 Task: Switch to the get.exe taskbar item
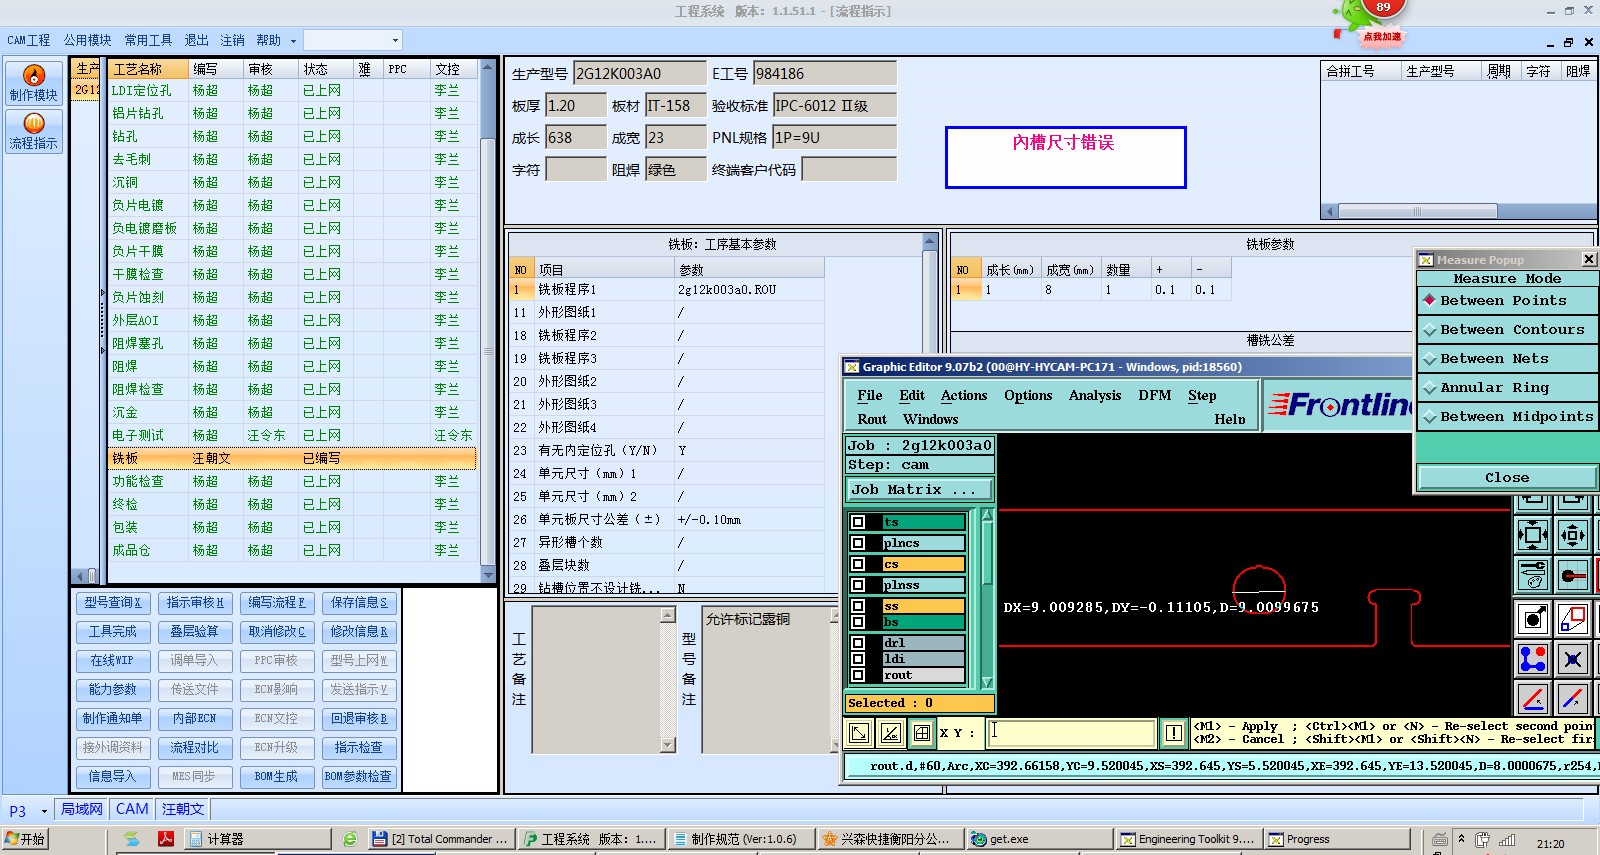[x=1039, y=839]
